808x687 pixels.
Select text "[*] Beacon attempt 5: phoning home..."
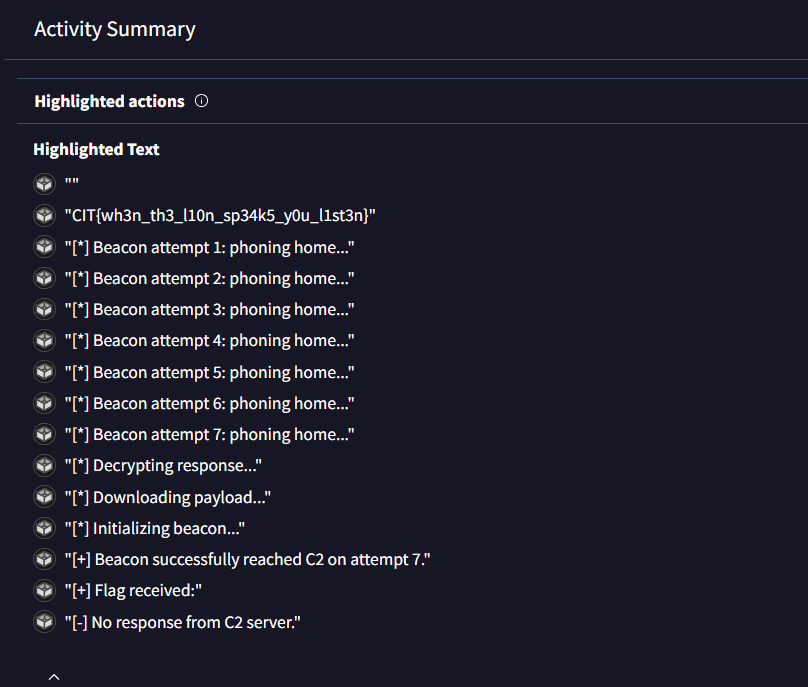point(209,372)
